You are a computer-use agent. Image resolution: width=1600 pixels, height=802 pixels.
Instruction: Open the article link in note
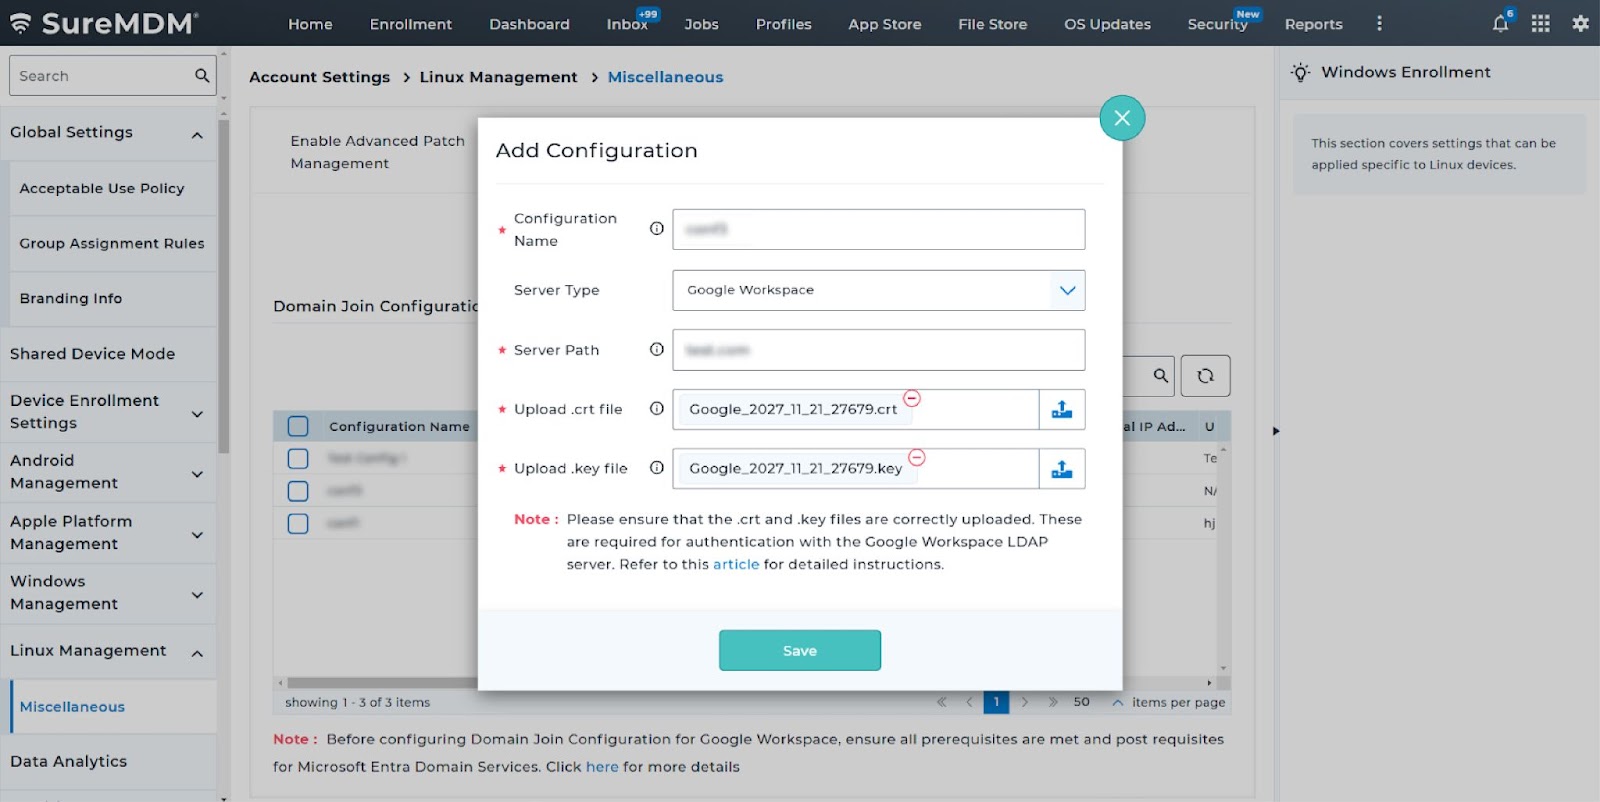pos(735,564)
